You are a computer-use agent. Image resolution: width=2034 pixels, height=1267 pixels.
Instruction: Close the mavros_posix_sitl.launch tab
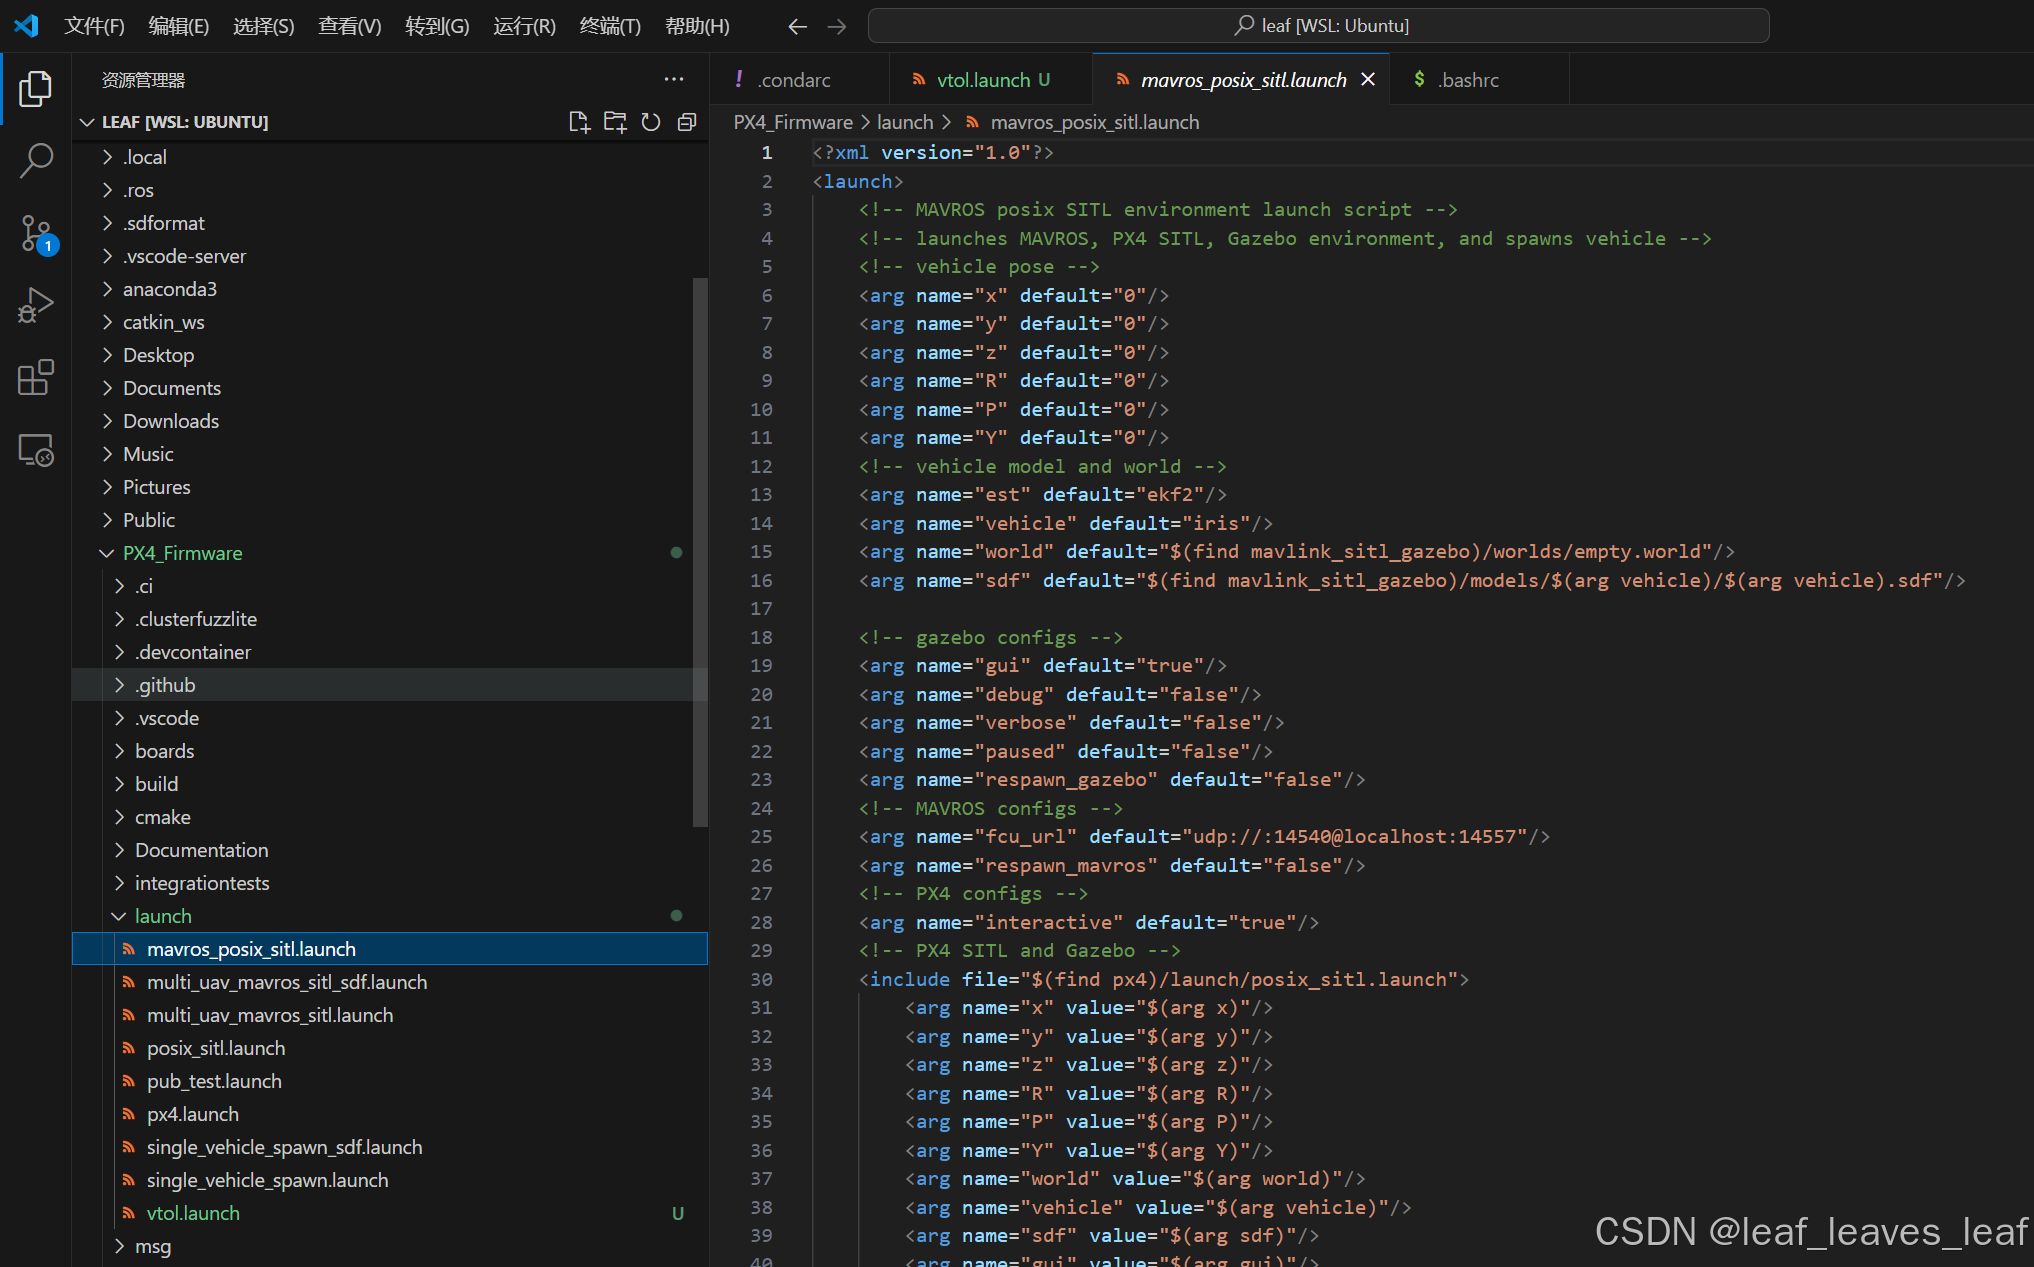1368,79
